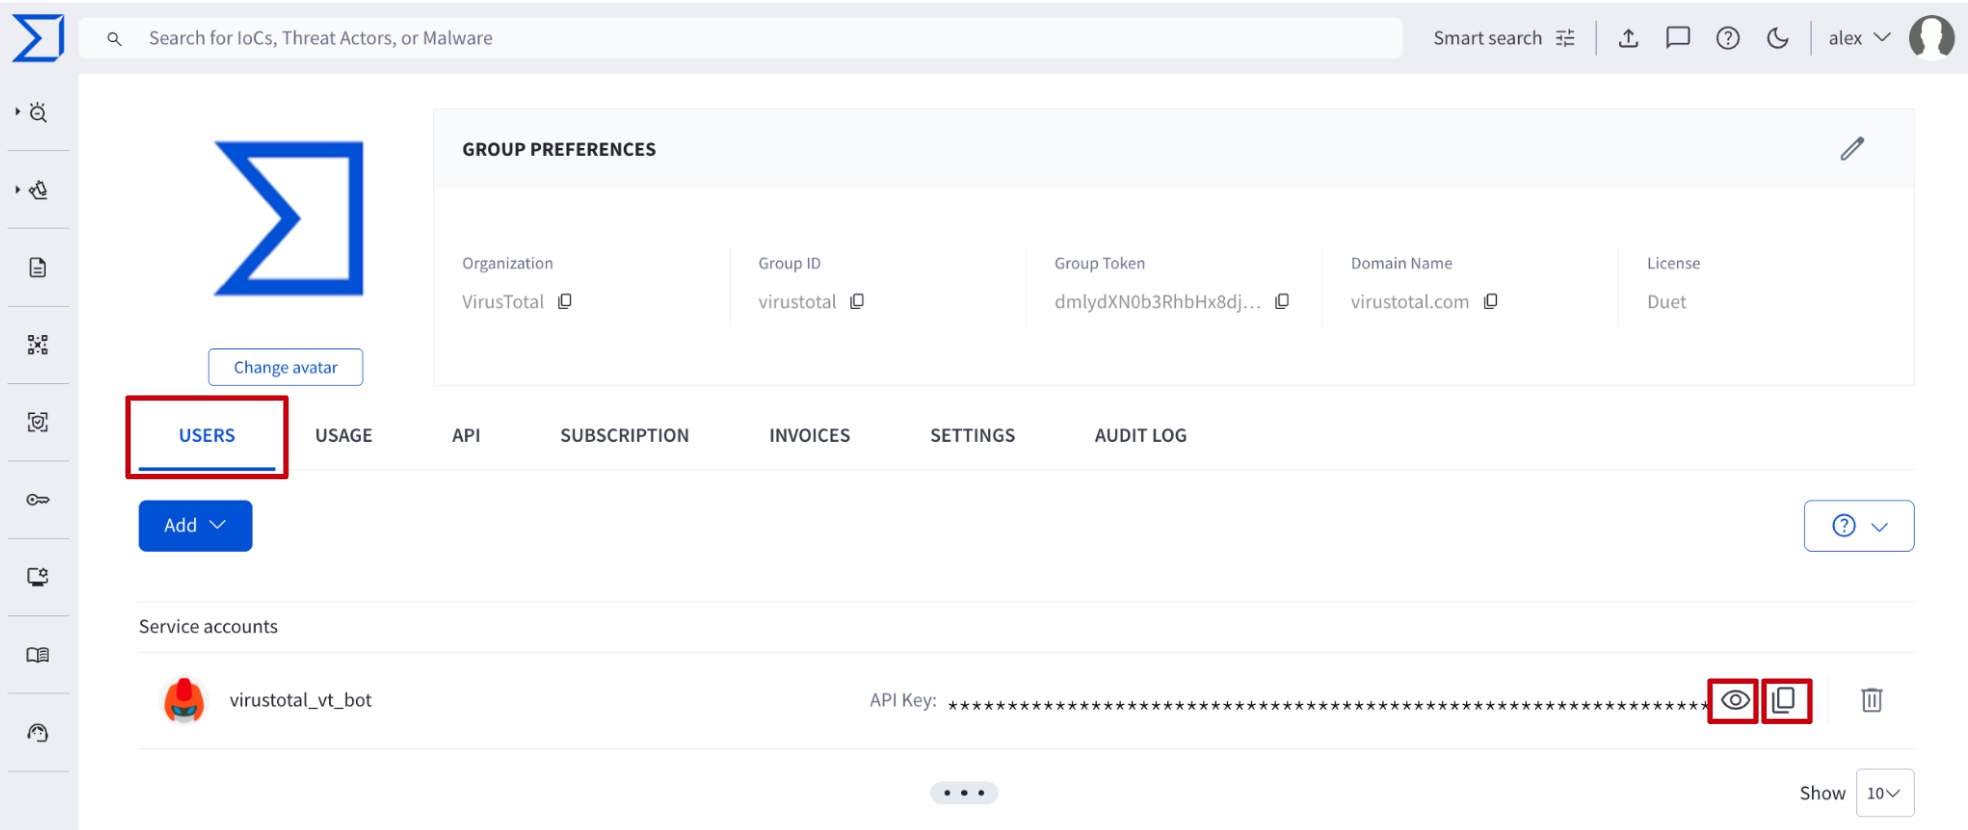This screenshot has height=830, width=1968.
Task: Delete the virustotal_vt_bot service account
Action: pyautogui.click(x=1872, y=700)
